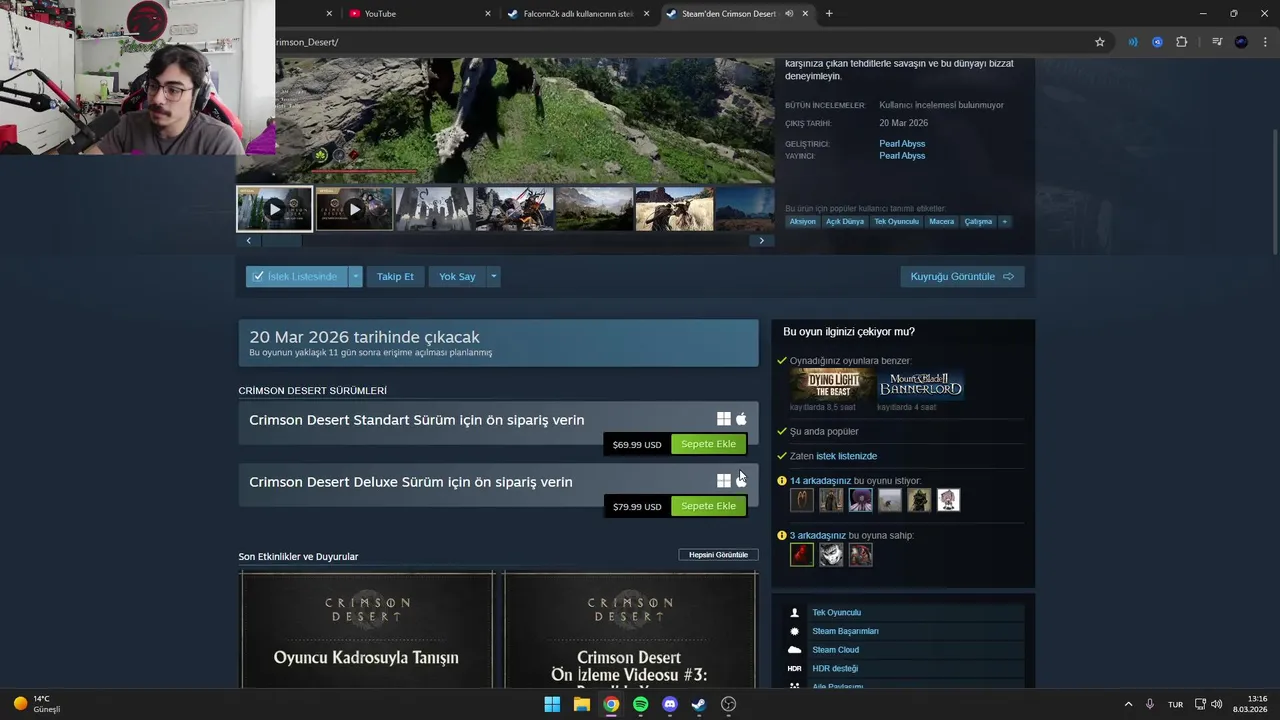
Task: Select the Çatışma tag
Action: point(978,222)
